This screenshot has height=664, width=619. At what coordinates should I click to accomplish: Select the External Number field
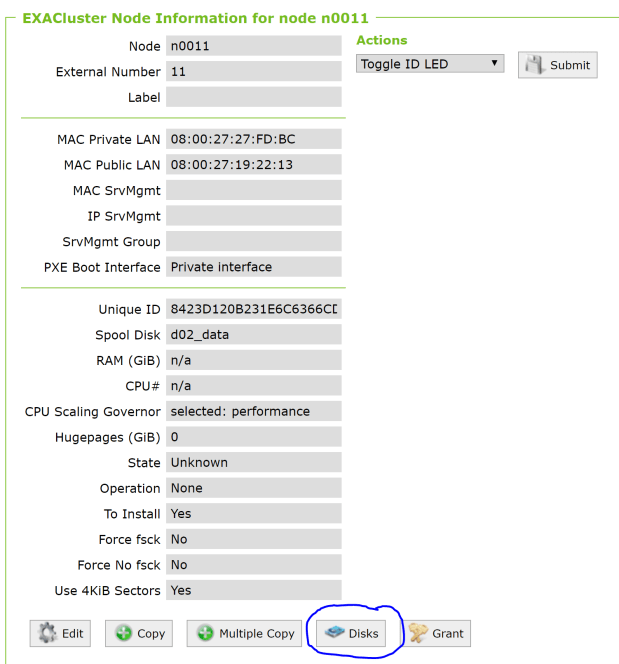pos(254,72)
